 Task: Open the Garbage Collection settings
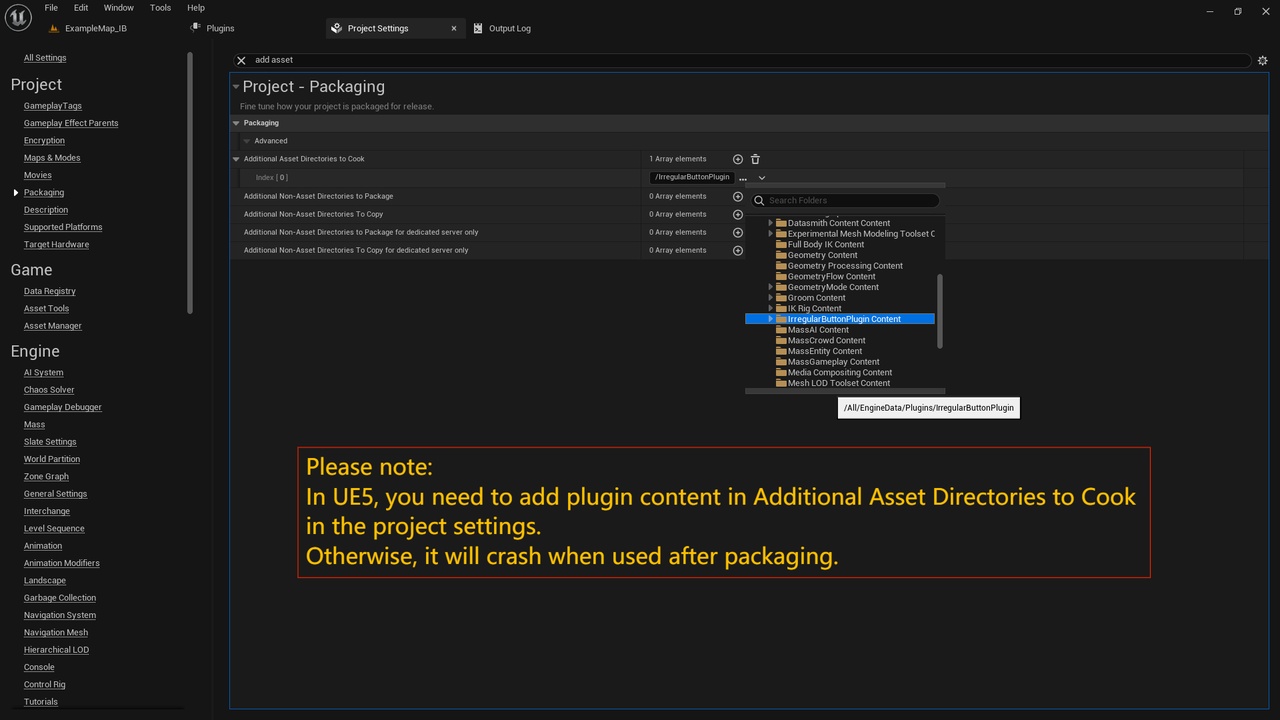coord(60,598)
